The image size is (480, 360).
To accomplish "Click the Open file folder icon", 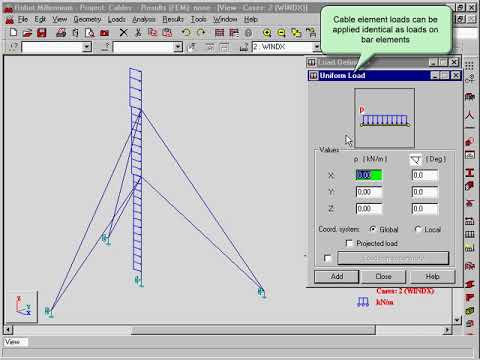I will click(27, 32).
